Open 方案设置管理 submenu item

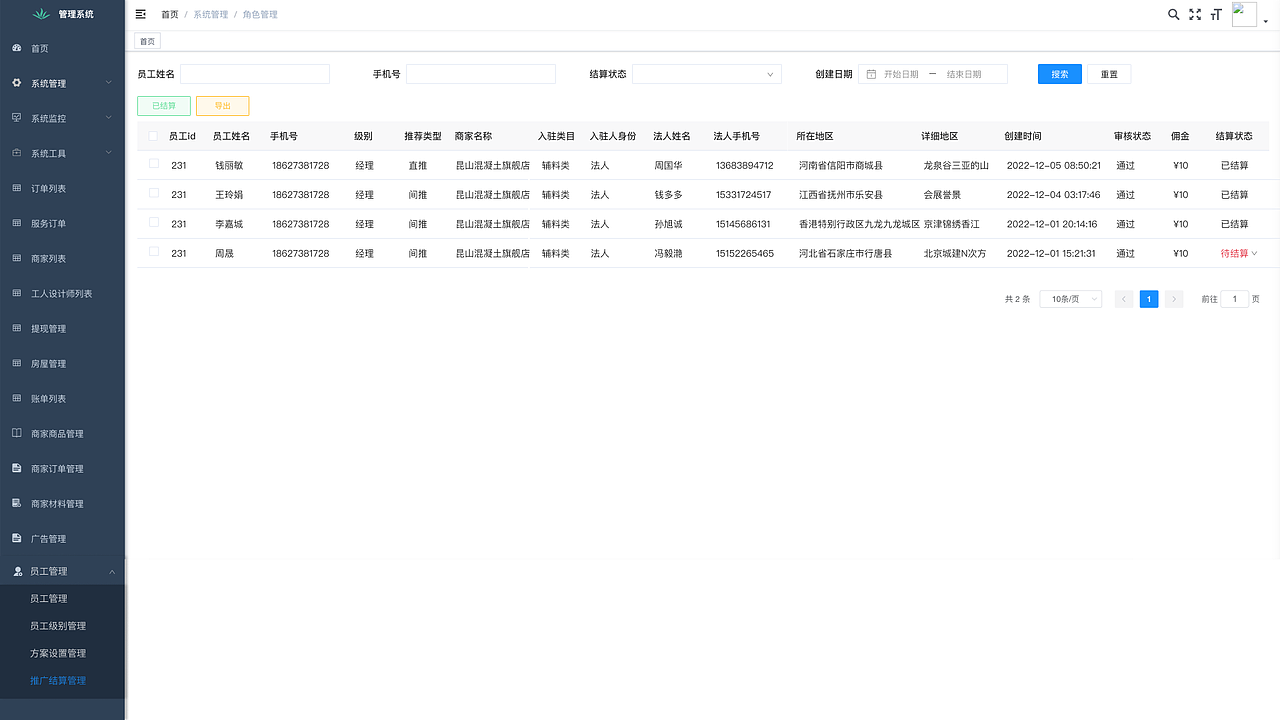pyautogui.click(x=58, y=653)
